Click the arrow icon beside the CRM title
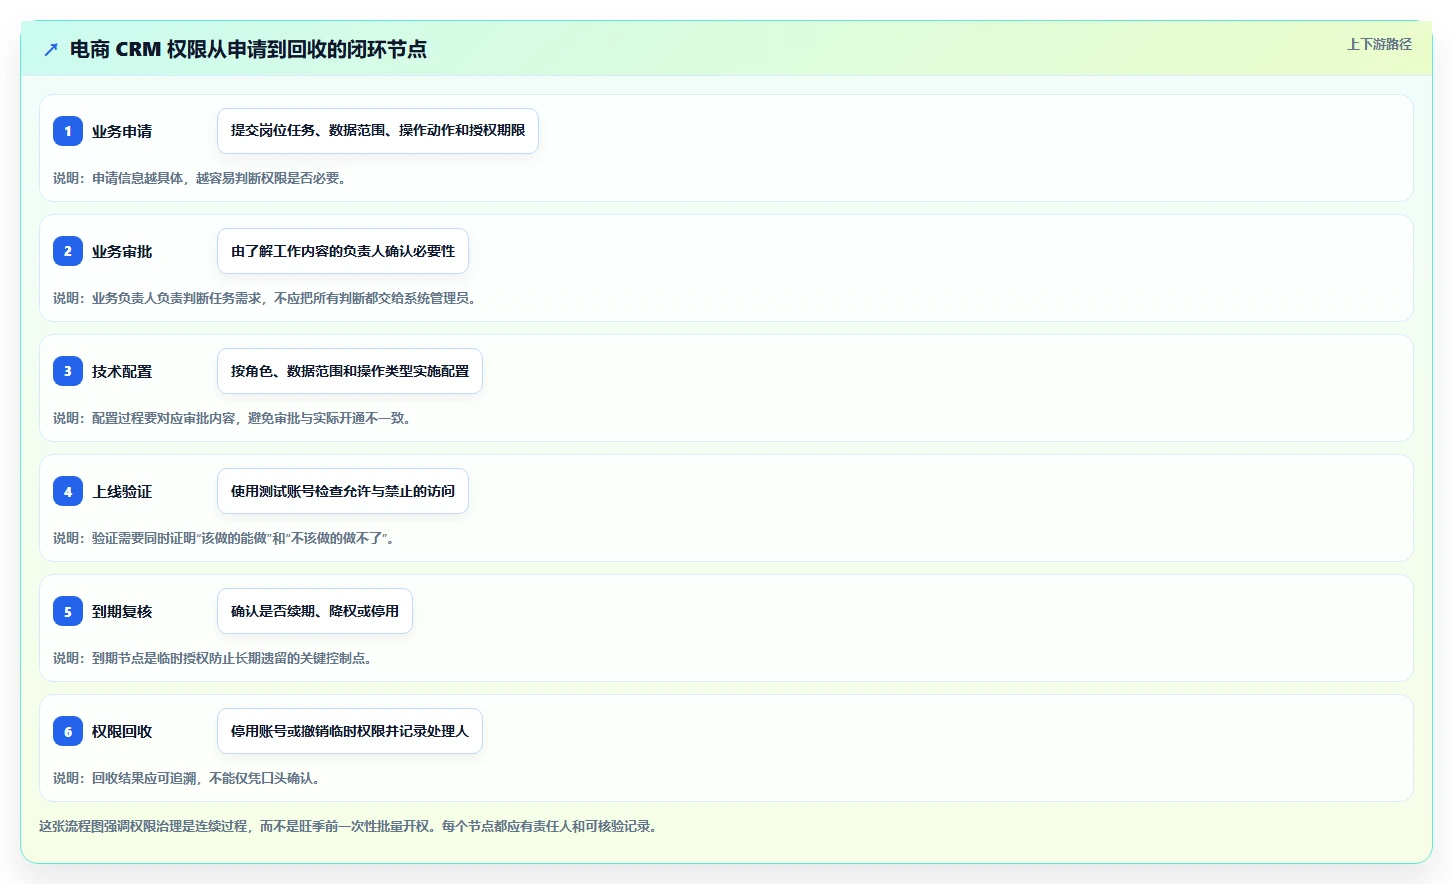This screenshot has height=884, width=1453. click(x=51, y=49)
